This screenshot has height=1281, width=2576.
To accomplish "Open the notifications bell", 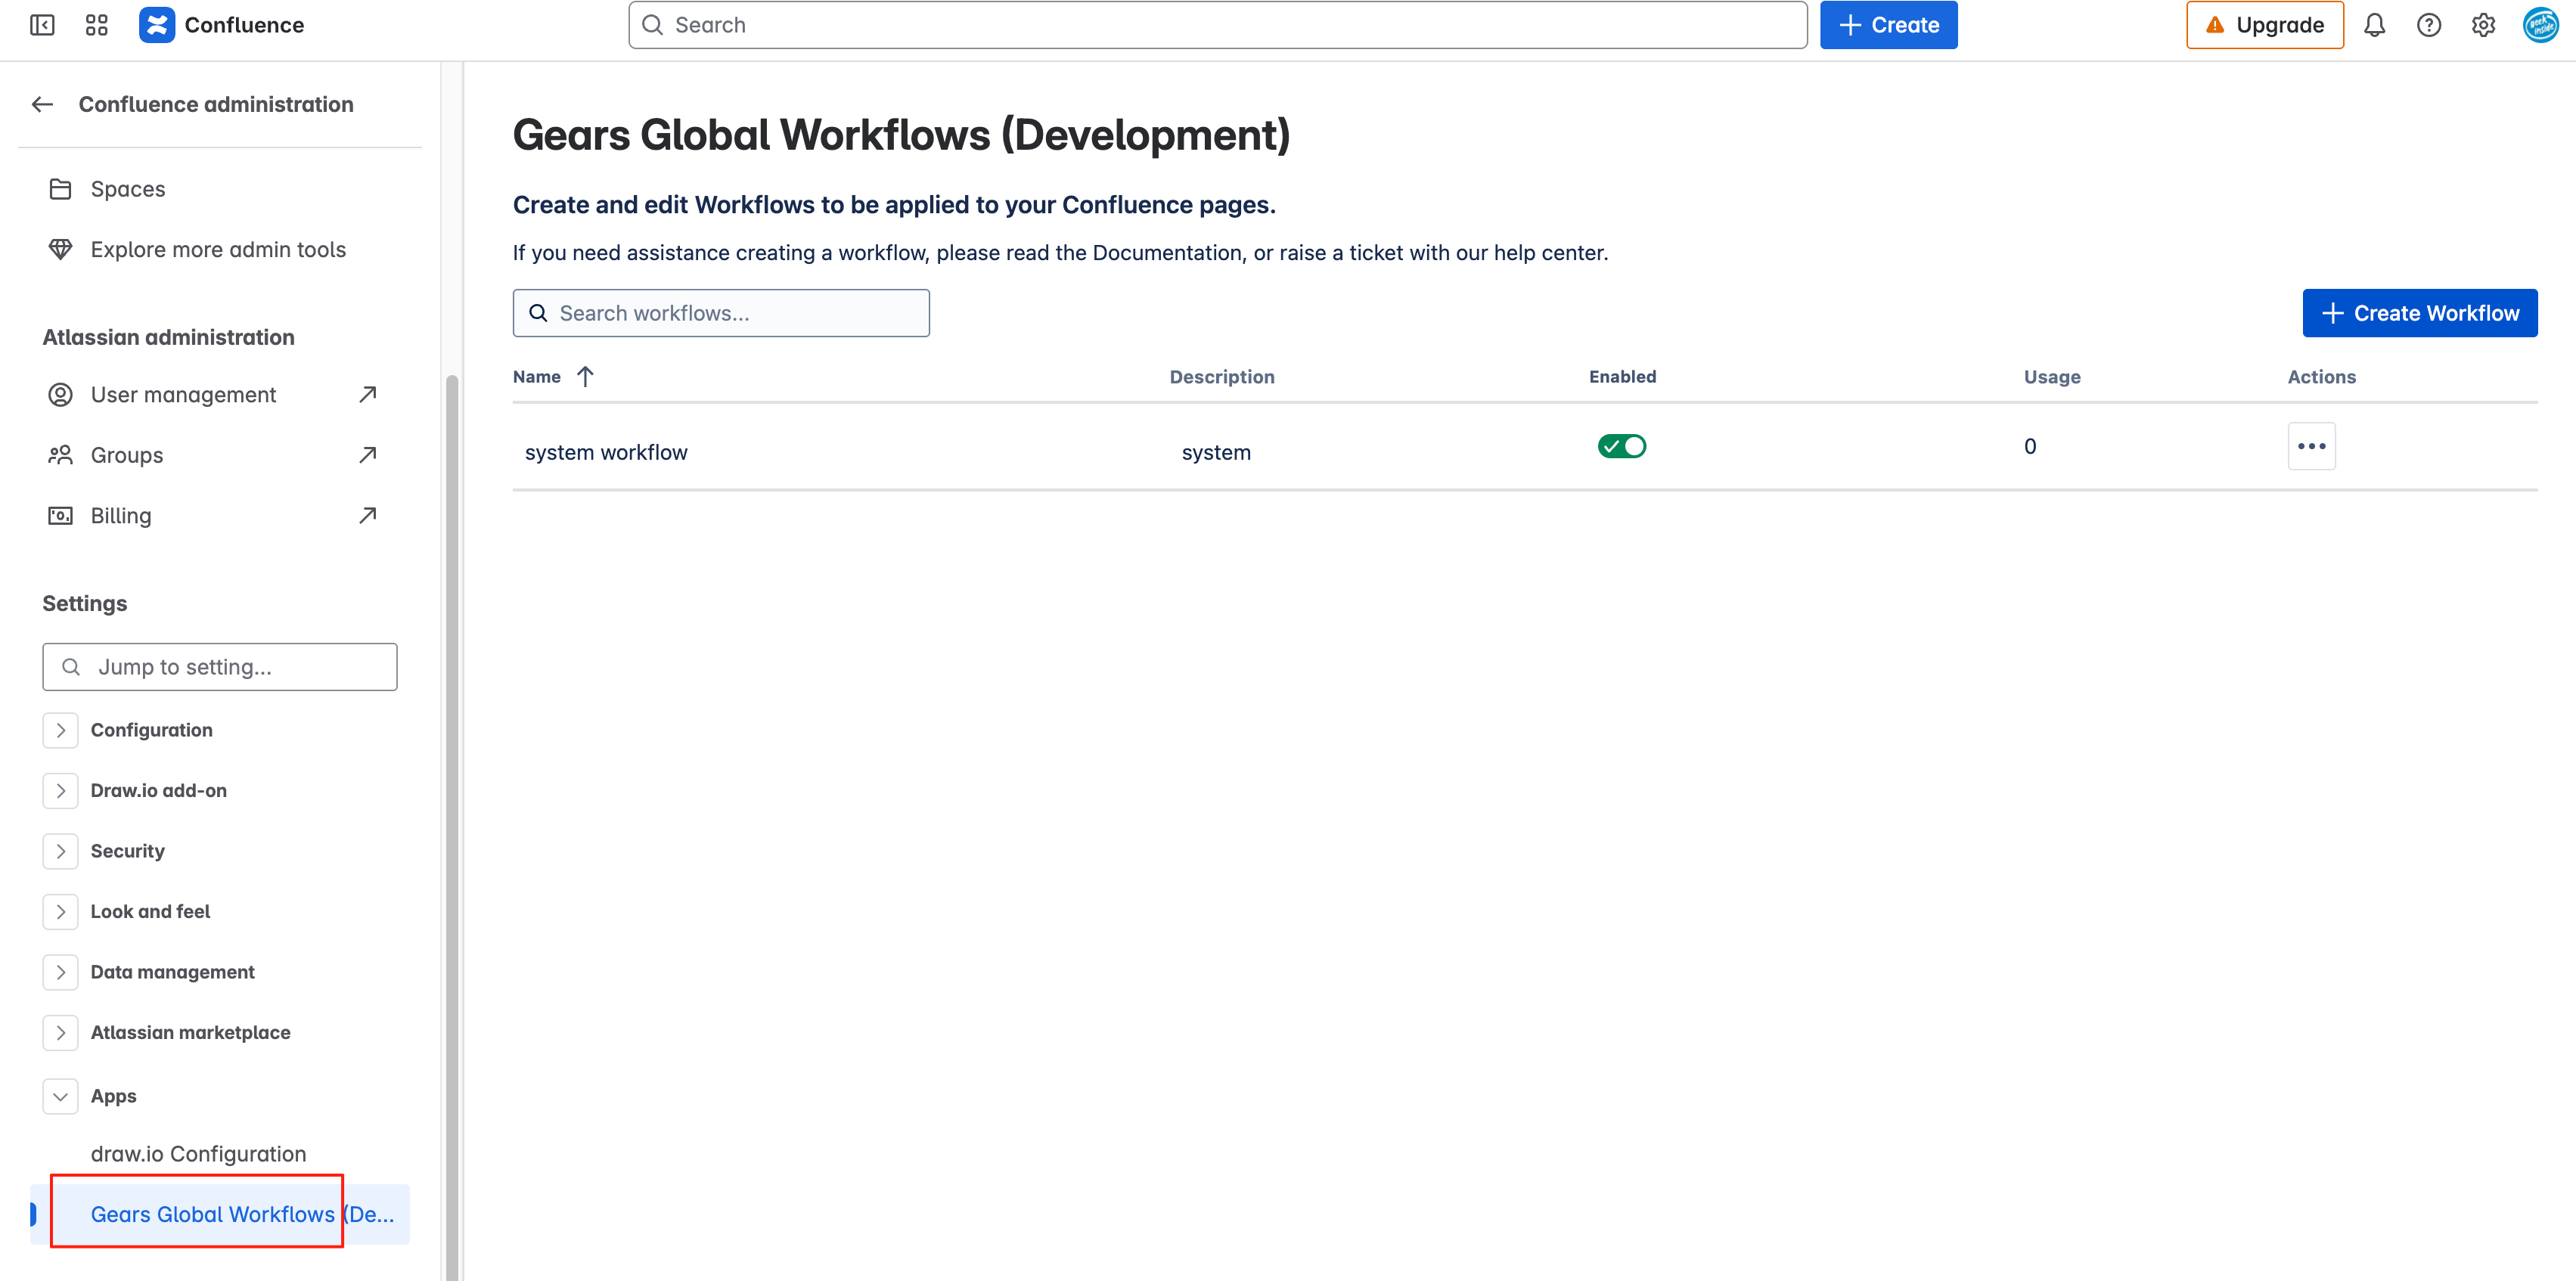I will (2374, 25).
